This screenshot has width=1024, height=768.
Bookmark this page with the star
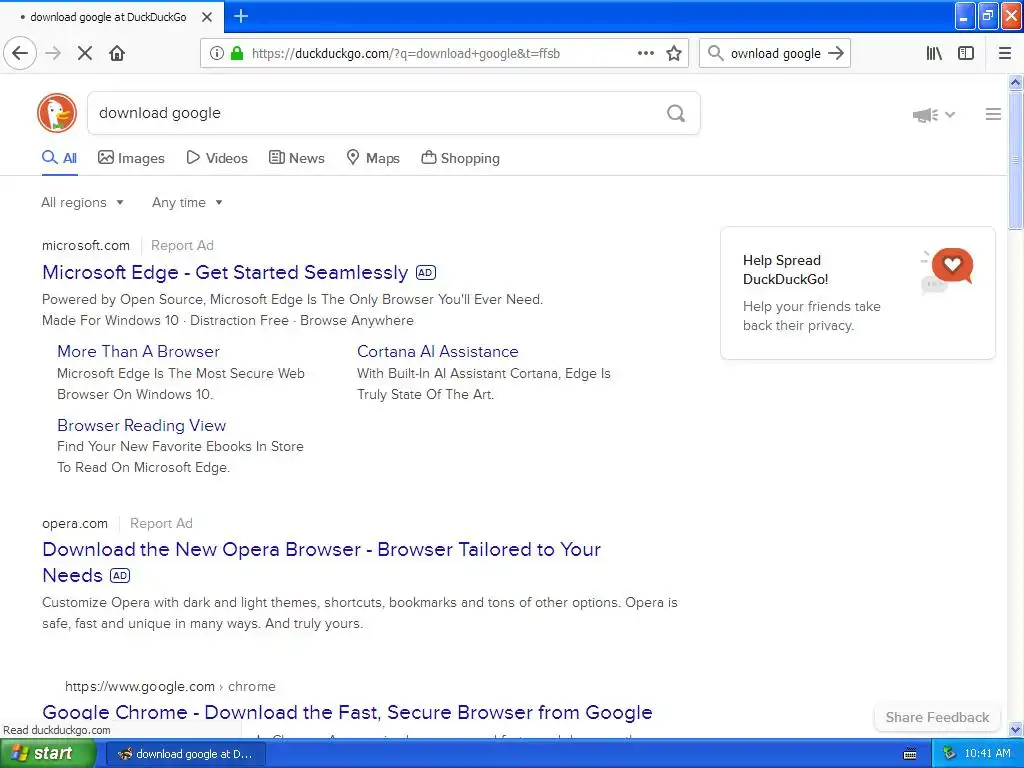674,54
